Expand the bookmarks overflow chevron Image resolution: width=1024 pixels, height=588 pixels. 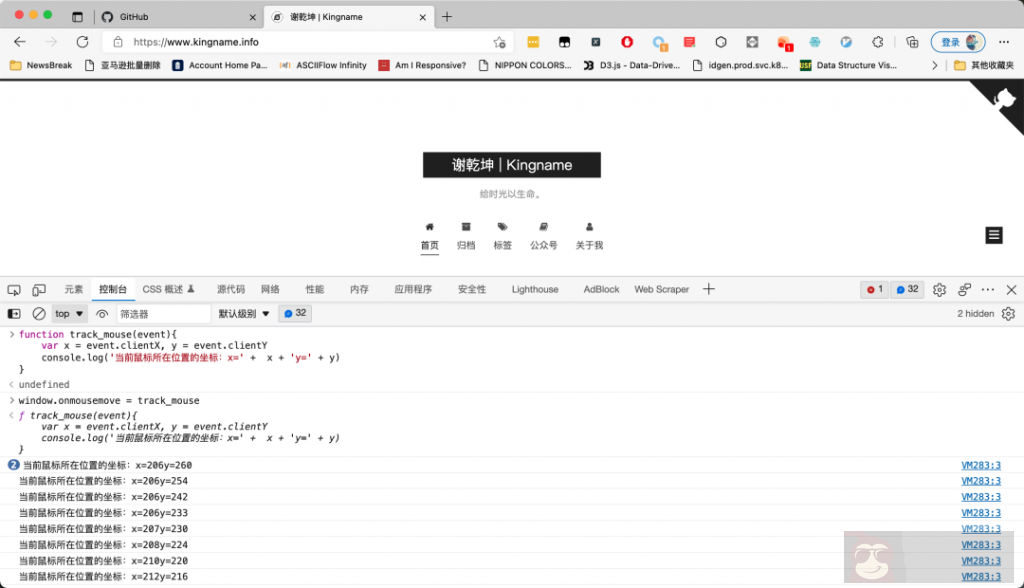coord(935,65)
